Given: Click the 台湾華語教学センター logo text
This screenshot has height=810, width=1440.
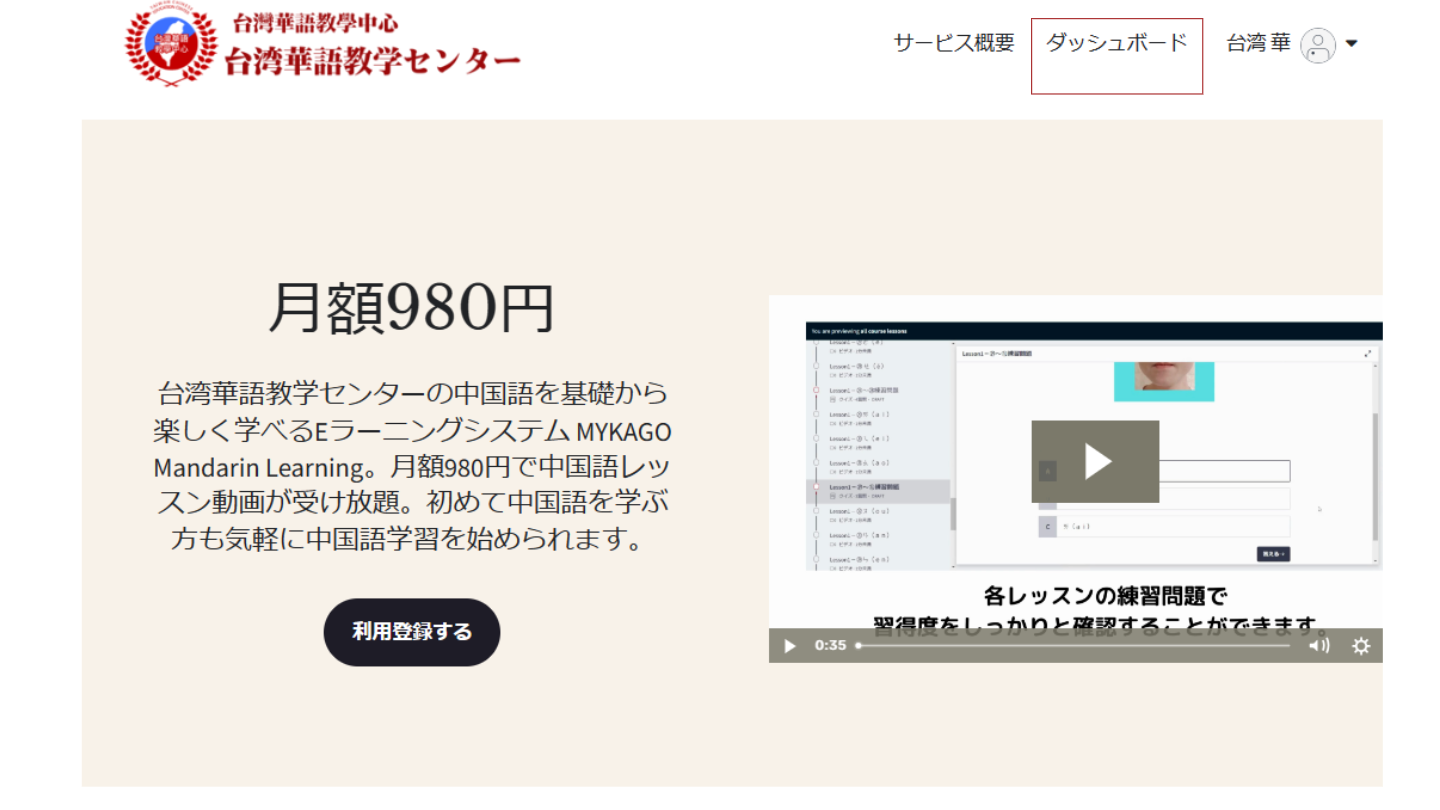Looking at the screenshot, I should [x=372, y=61].
